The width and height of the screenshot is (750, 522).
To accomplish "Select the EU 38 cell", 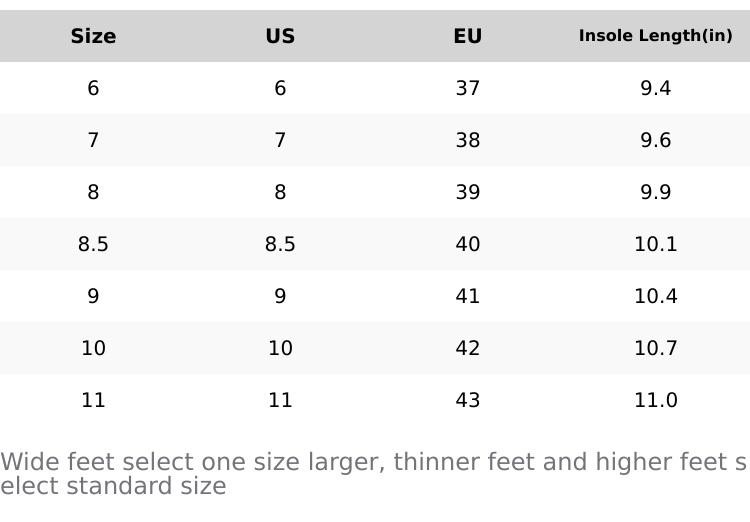I will tap(468, 140).
